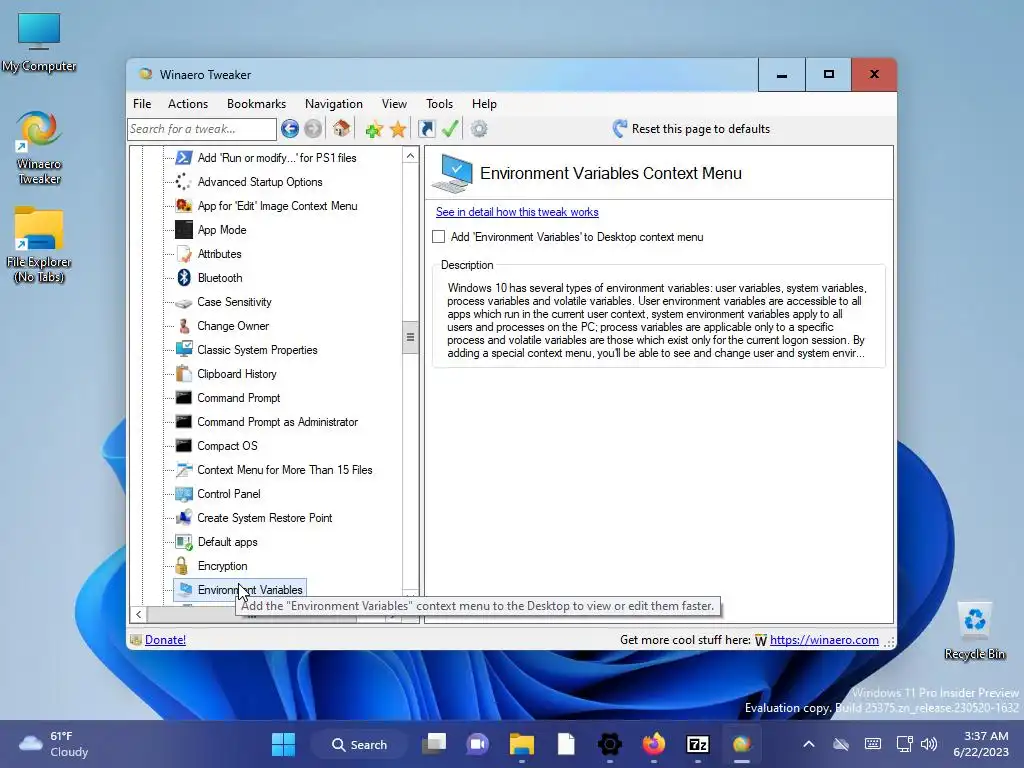Image resolution: width=1024 pixels, height=768 pixels.
Task: Enable 'Add Environment Variables to Desktop context menu' checkbox
Action: (x=439, y=236)
